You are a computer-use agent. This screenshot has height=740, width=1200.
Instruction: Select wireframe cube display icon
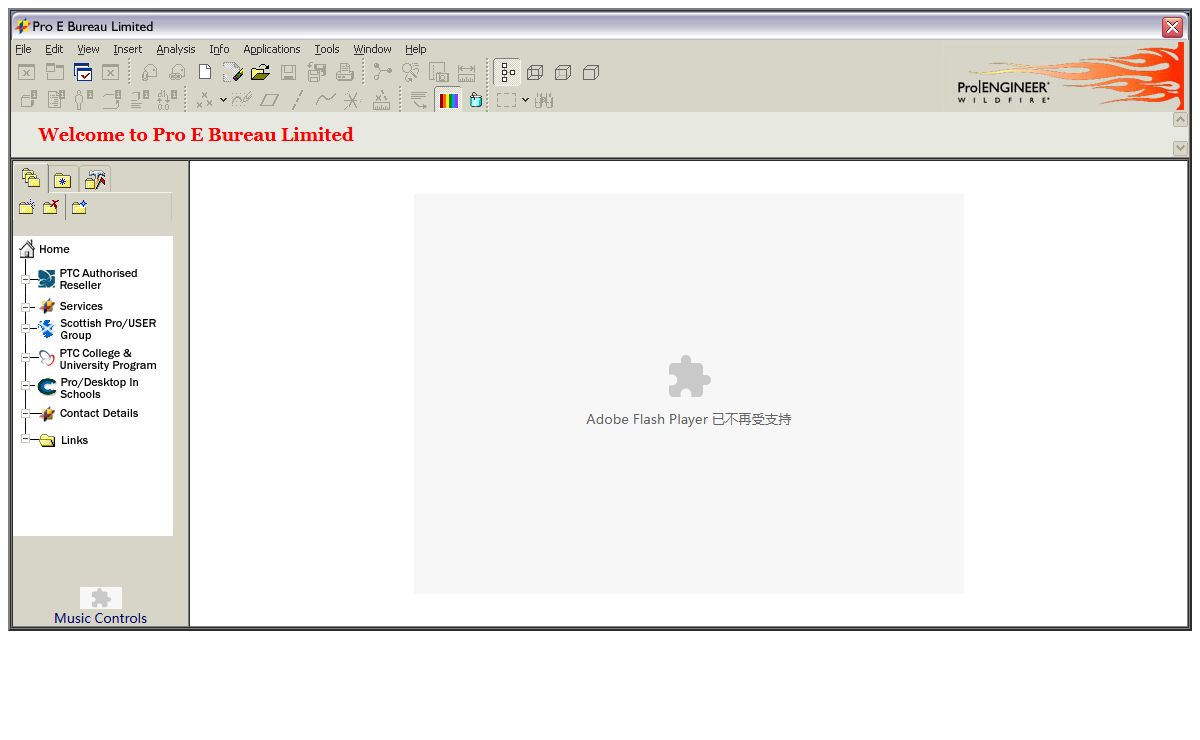[x=535, y=72]
